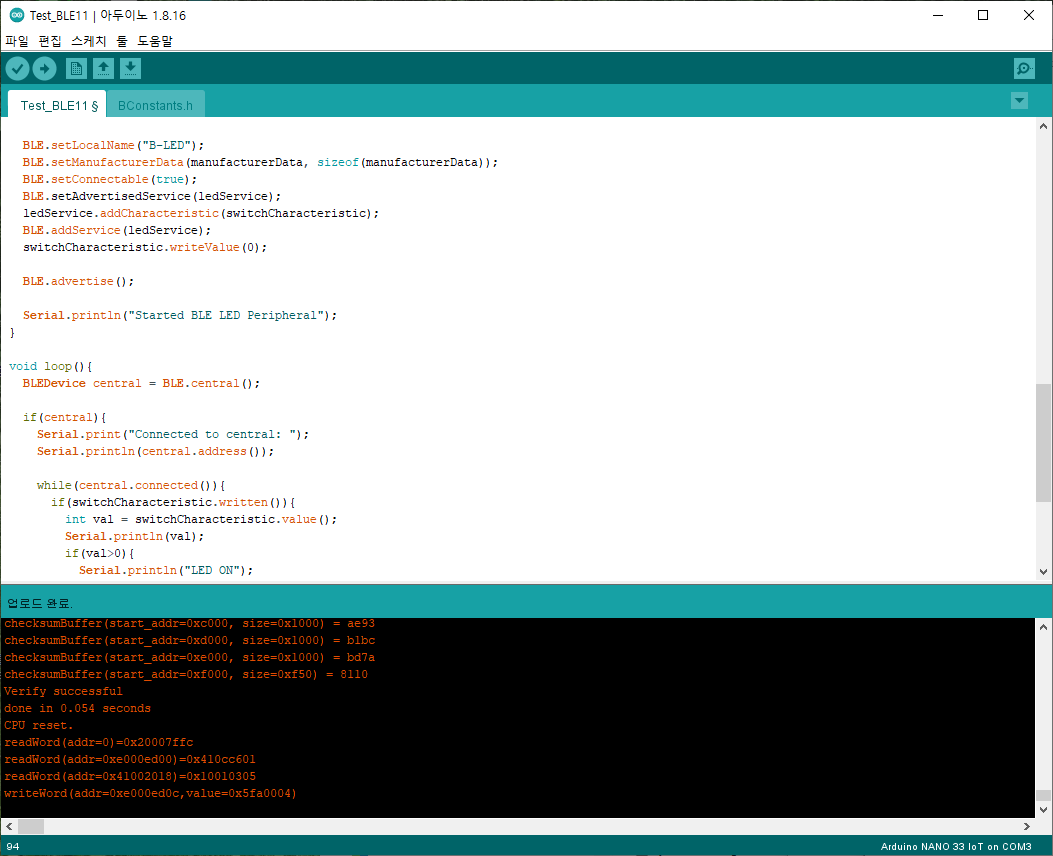Click the 'void loop(){' line
The height and width of the screenshot is (856, 1053).
click(50, 367)
